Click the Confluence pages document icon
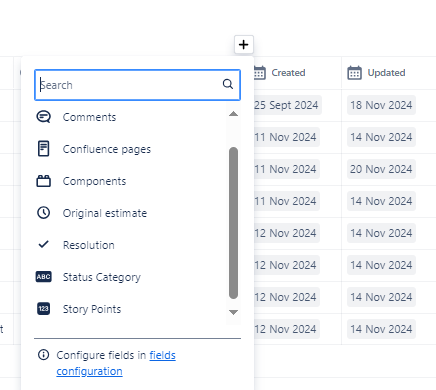The width and height of the screenshot is (436, 390). coord(43,149)
